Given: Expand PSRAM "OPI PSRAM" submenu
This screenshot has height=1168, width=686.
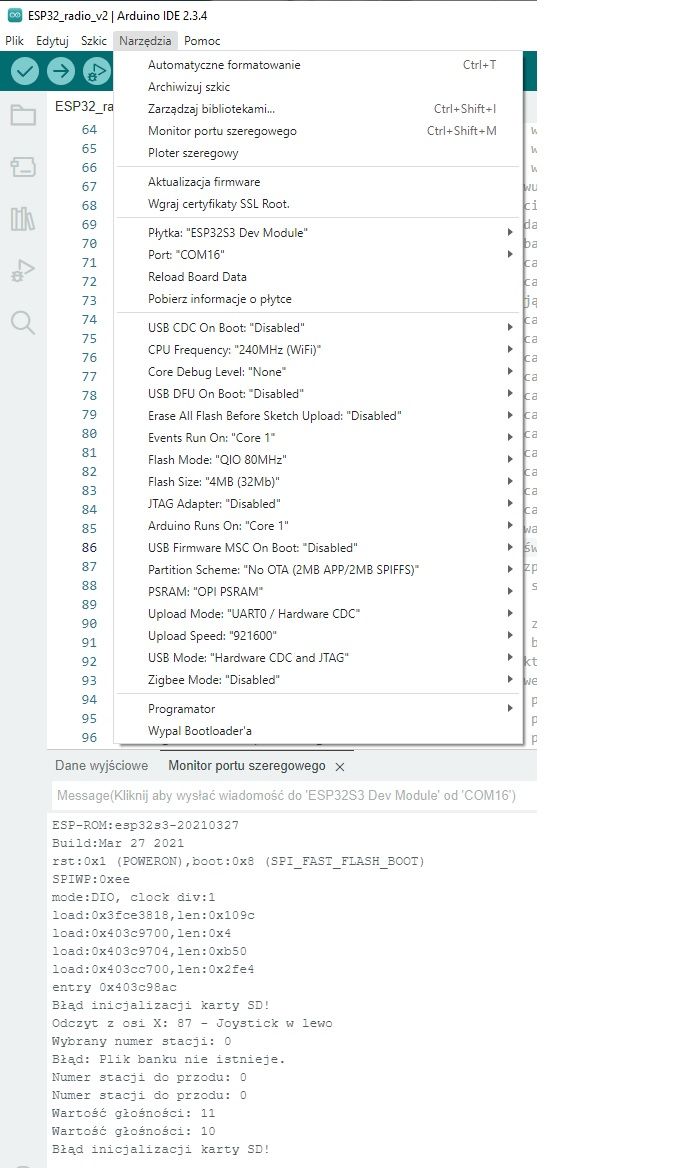Looking at the screenshot, I should tap(318, 591).
